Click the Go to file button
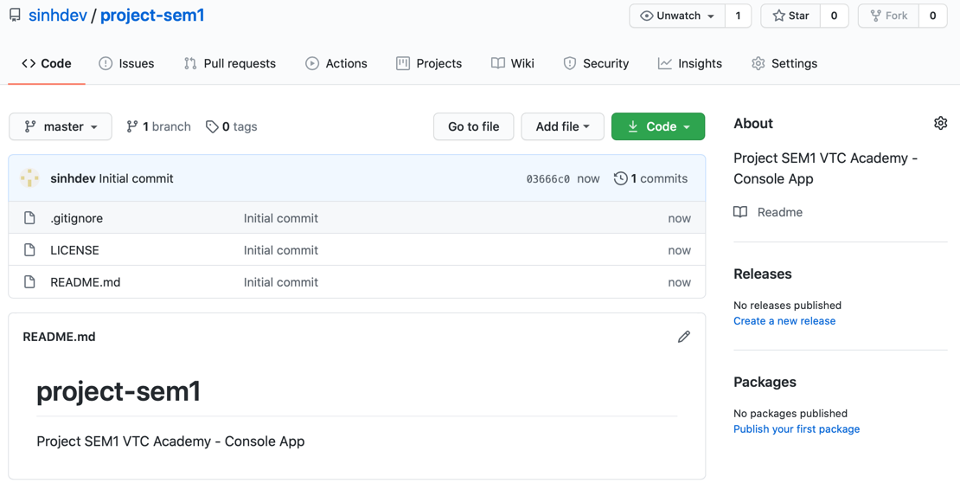The width and height of the screenshot is (960, 496). pos(473,127)
